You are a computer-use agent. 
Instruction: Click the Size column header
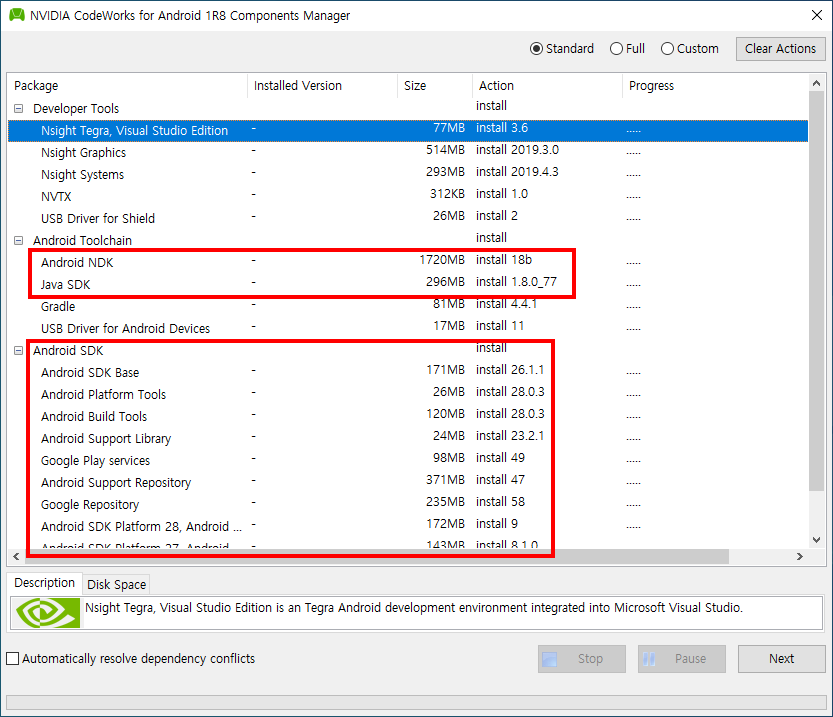[x=435, y=86]
